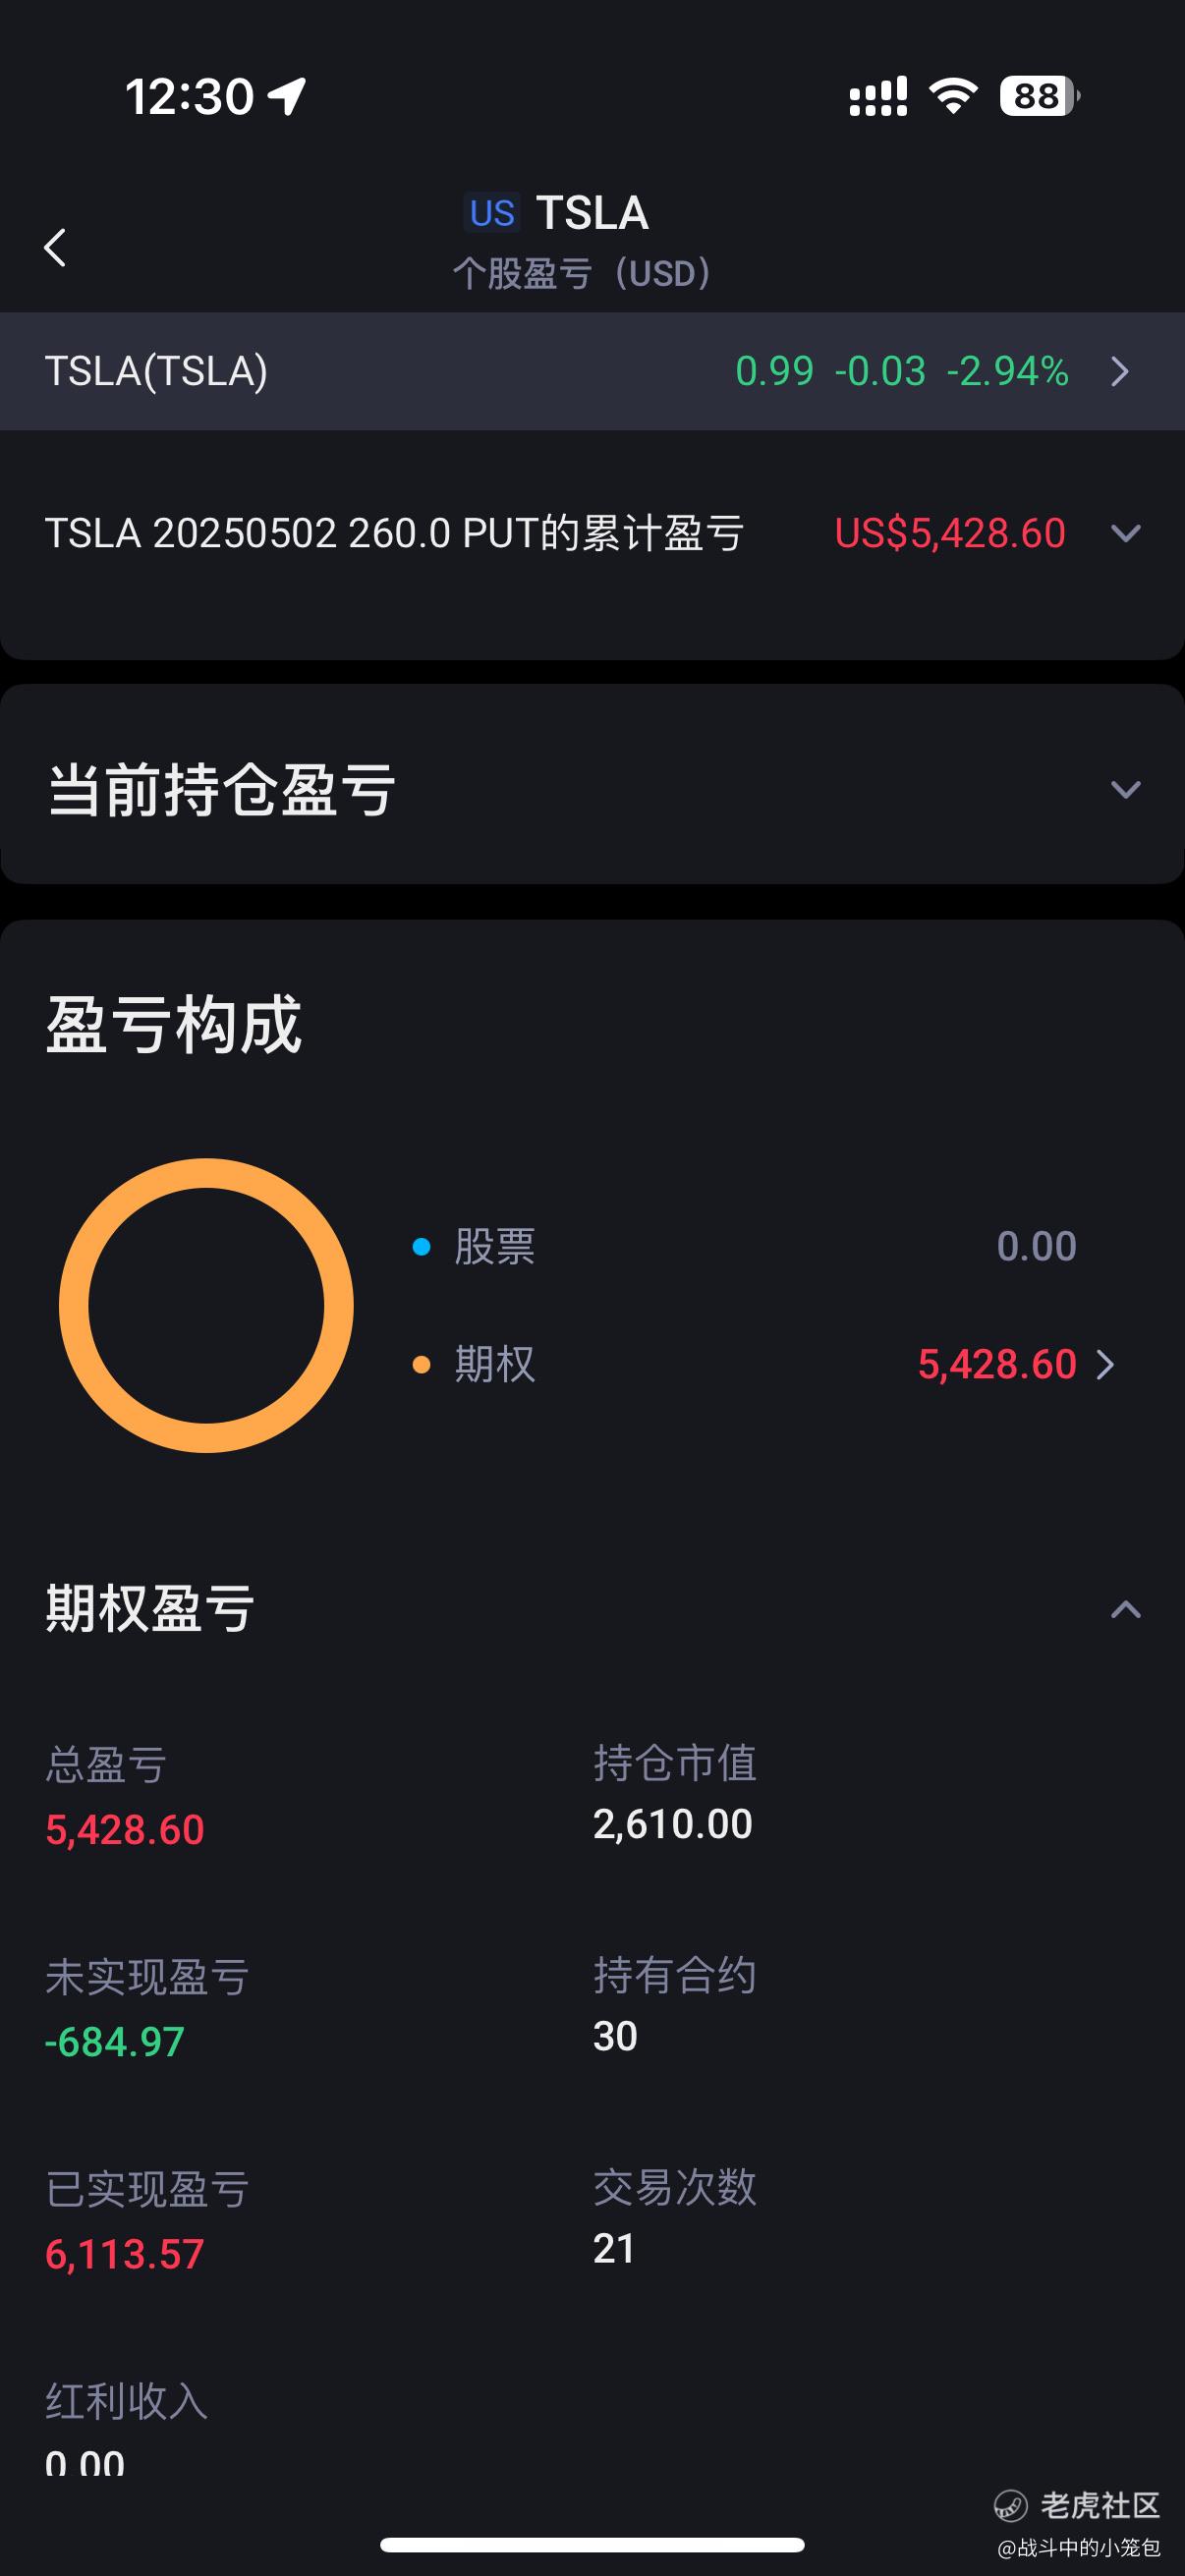
Task: Tap the battery status indicator
Action: (1040, 96)
